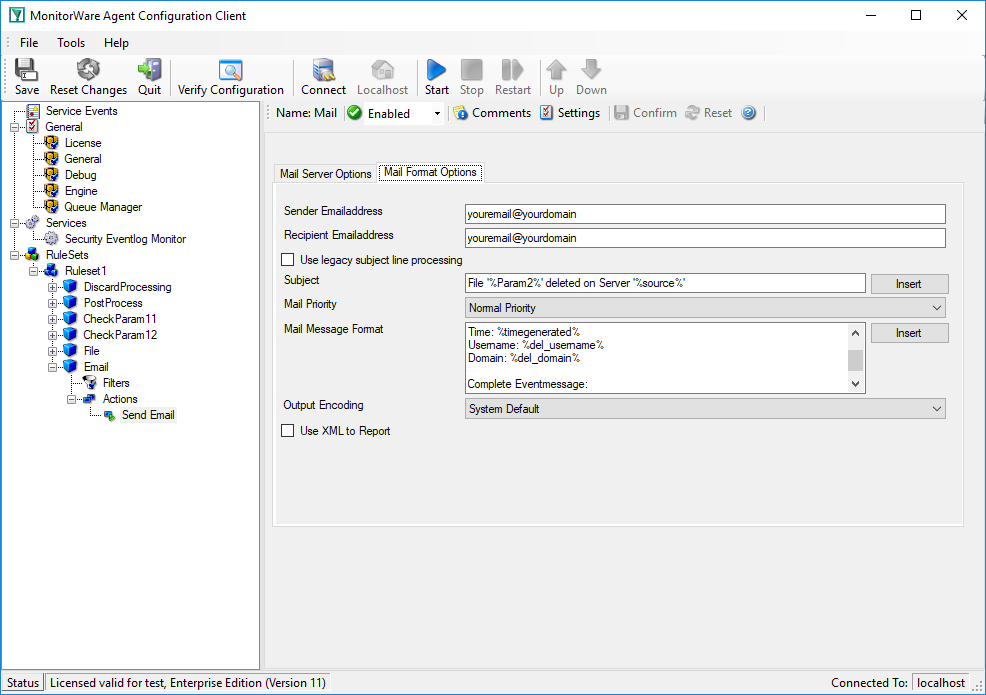Open Settings next to Comments
986x695 pixels.
click(x=570, y=113)
